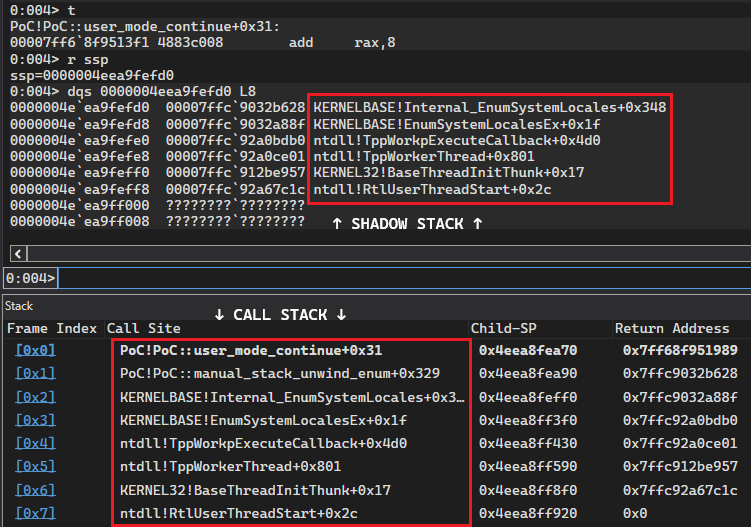Click KERNEL32!BaseThreadInitThunk+0x17 in command output

(449, 172)
